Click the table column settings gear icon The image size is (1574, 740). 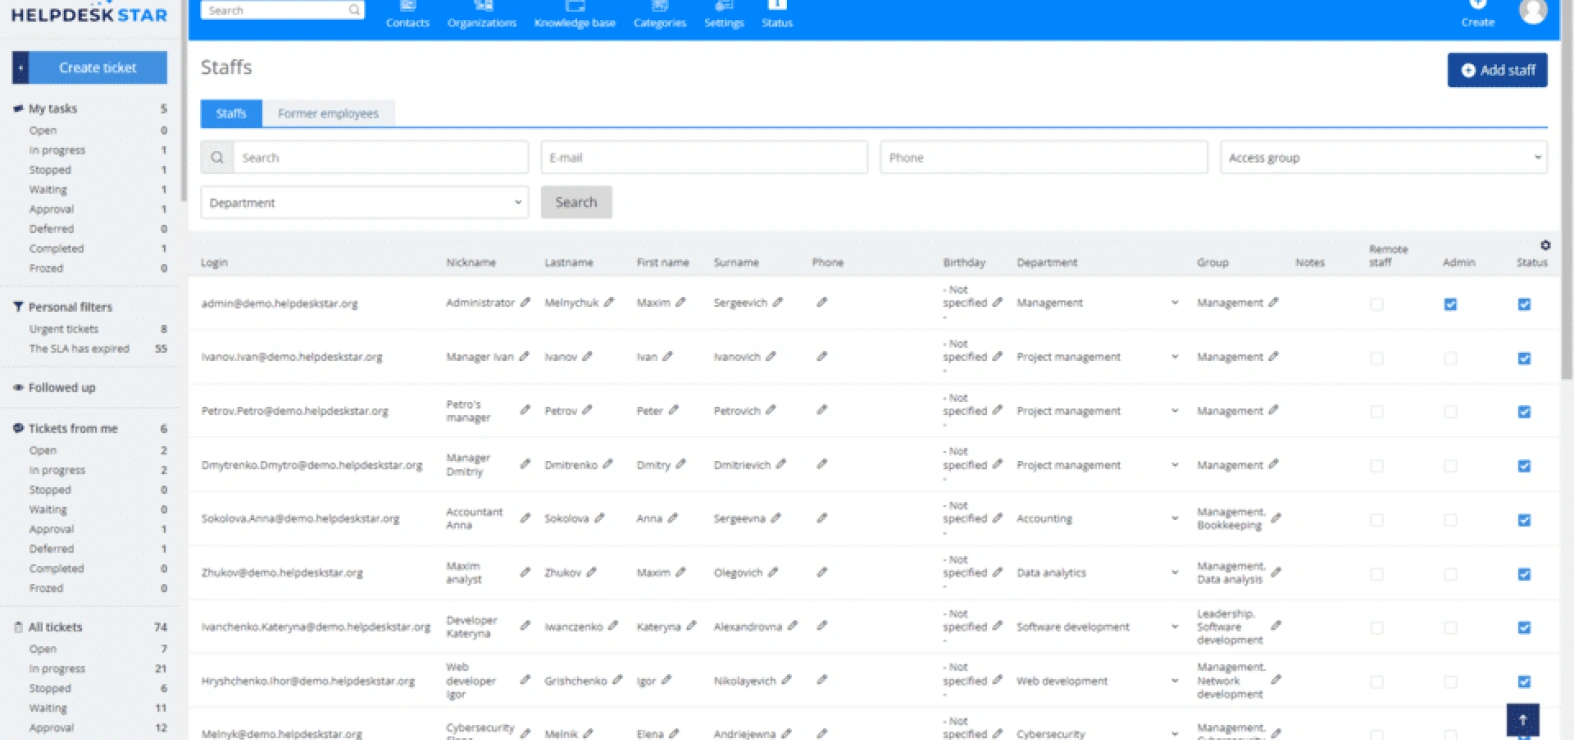1545,245
